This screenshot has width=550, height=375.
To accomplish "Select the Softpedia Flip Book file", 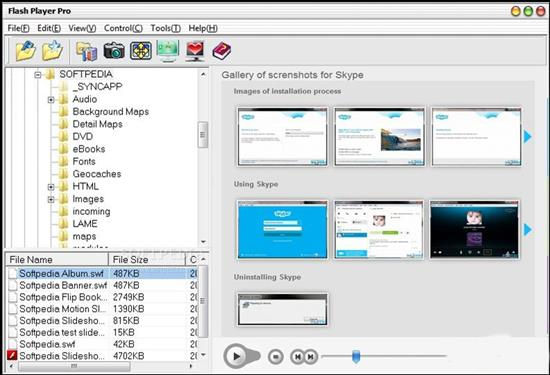I will click(x=63, y=297).
